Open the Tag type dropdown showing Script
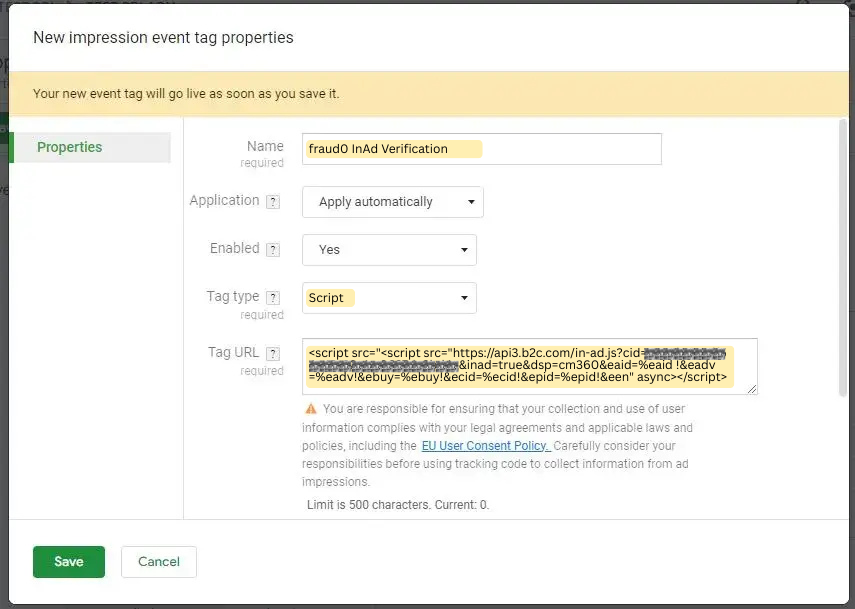855x609 pixels. pyautogui.click(x=389, y=298)
